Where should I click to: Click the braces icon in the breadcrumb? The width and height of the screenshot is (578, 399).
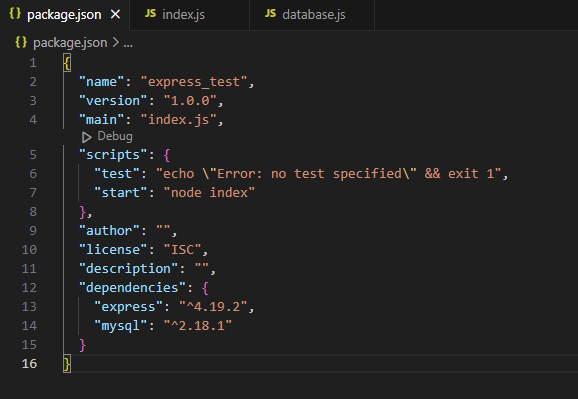tap(21, 42)
